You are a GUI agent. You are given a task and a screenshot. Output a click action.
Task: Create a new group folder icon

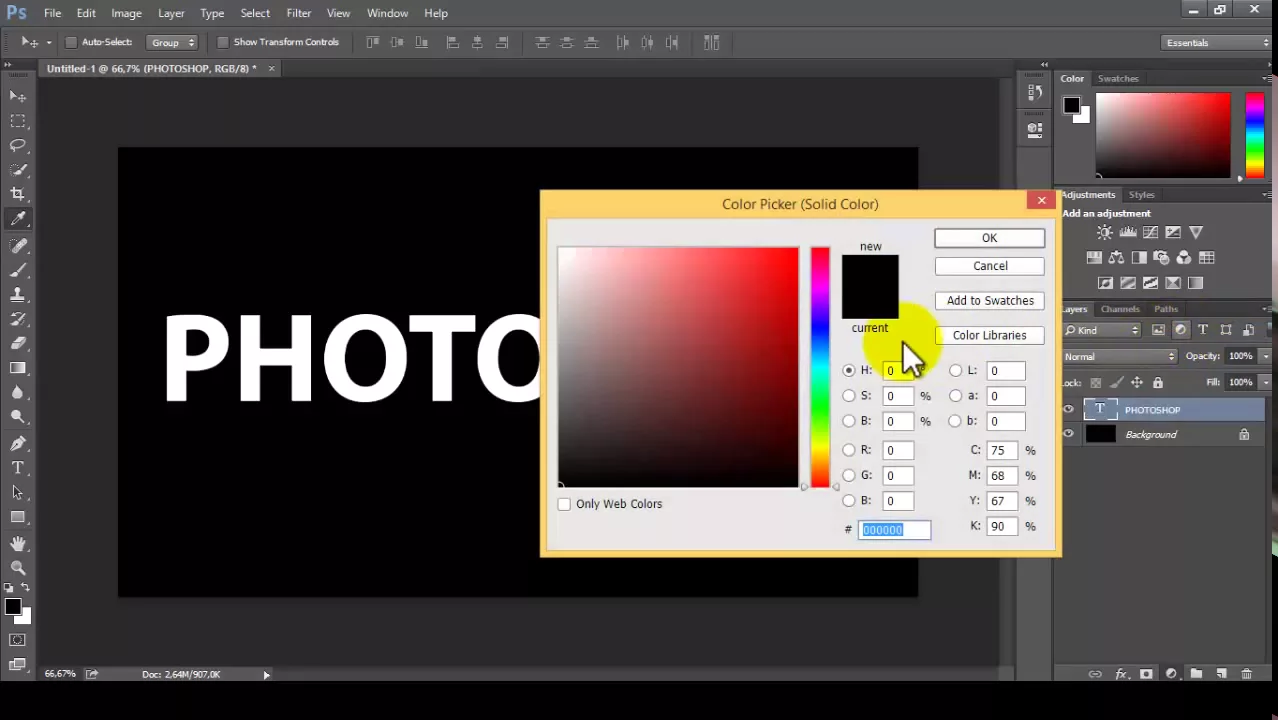[x=1196, y=674]
